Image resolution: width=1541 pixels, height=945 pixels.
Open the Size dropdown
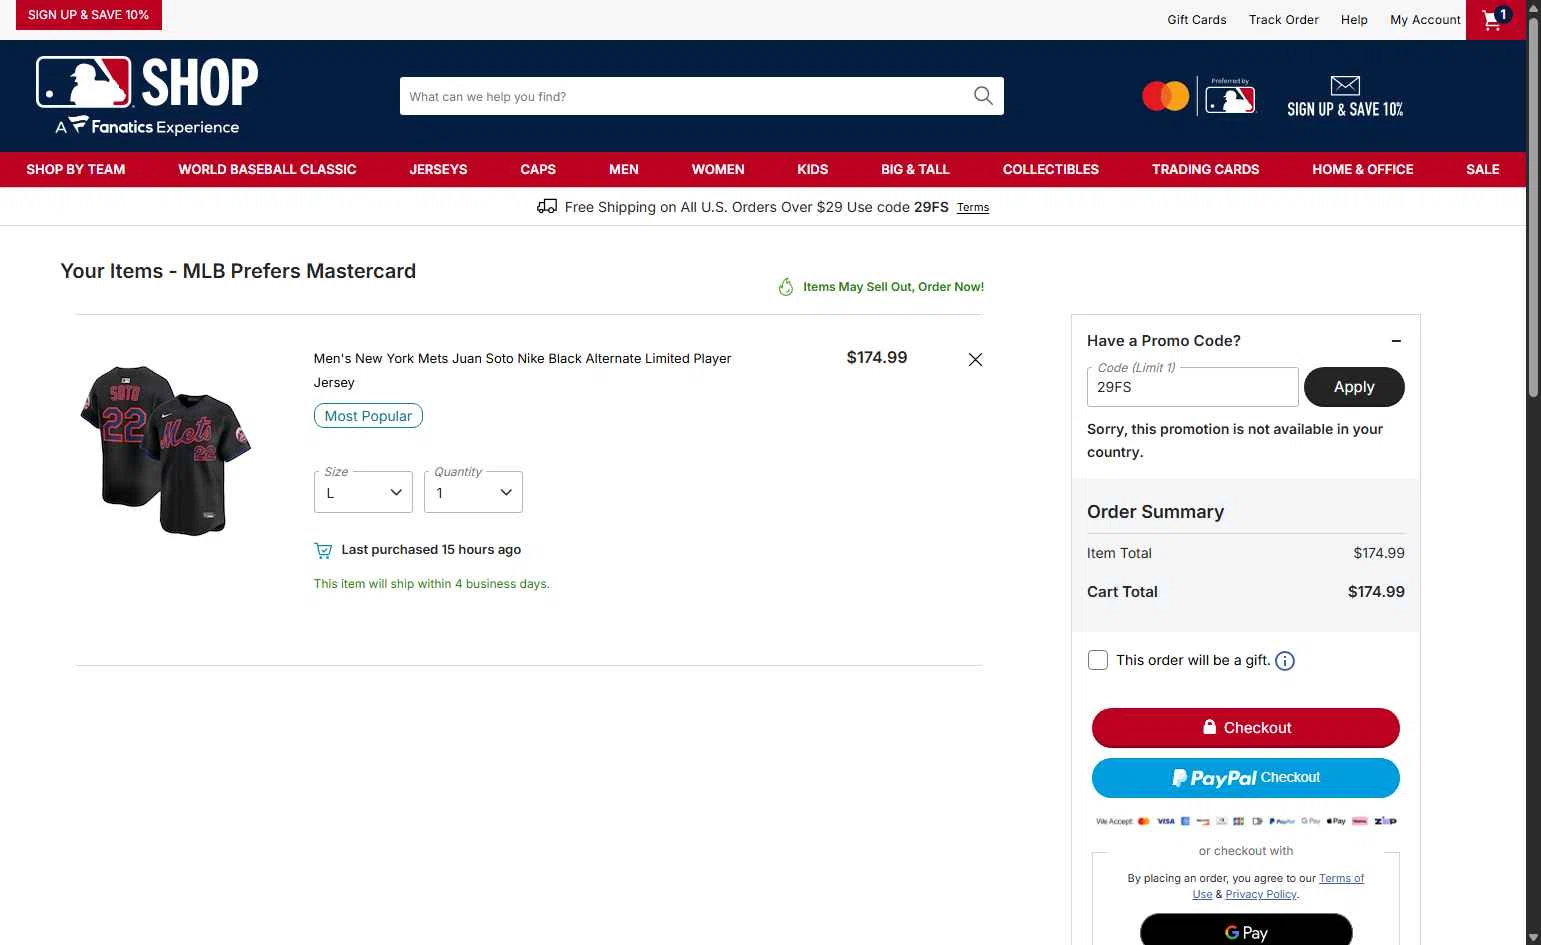click(363, 492)
